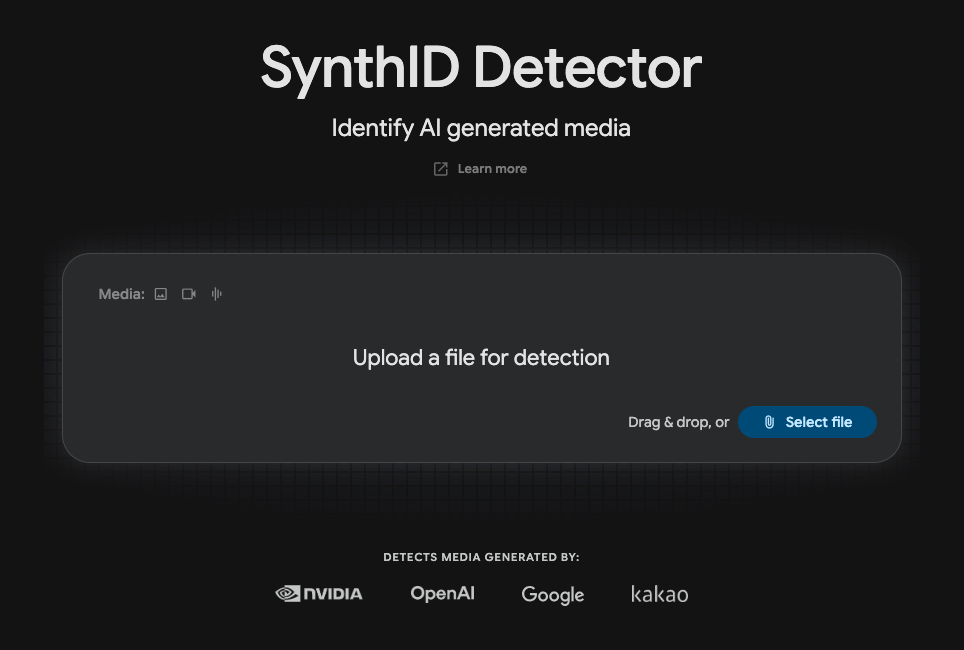Click the paperclip icon in Select file

tap(769, 422)
